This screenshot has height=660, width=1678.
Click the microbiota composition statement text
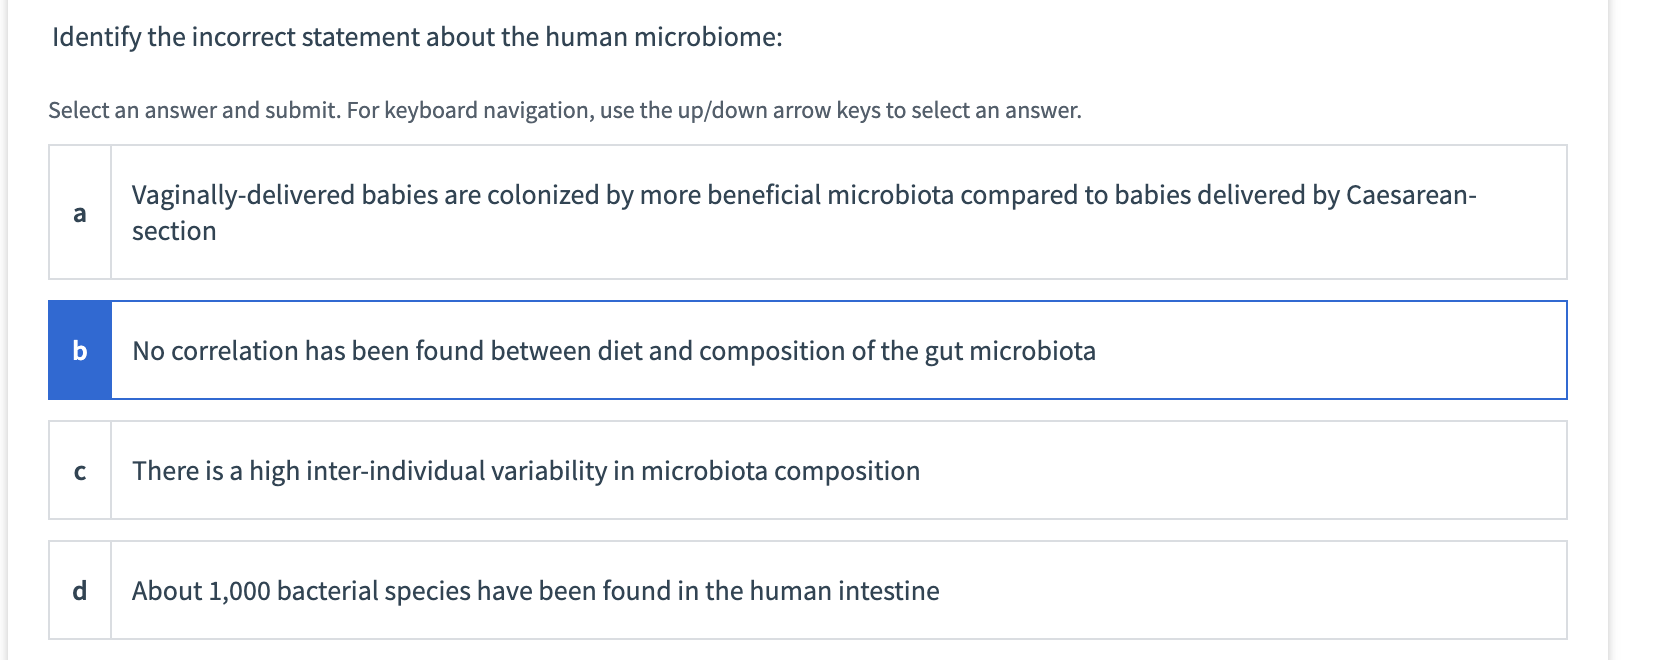click(525, 469)
